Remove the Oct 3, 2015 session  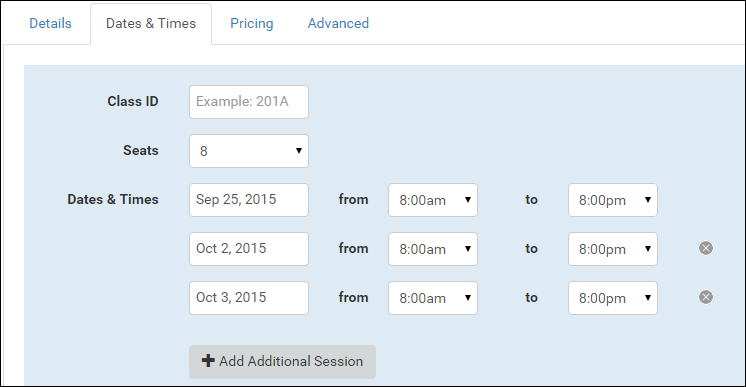[706, 297]
